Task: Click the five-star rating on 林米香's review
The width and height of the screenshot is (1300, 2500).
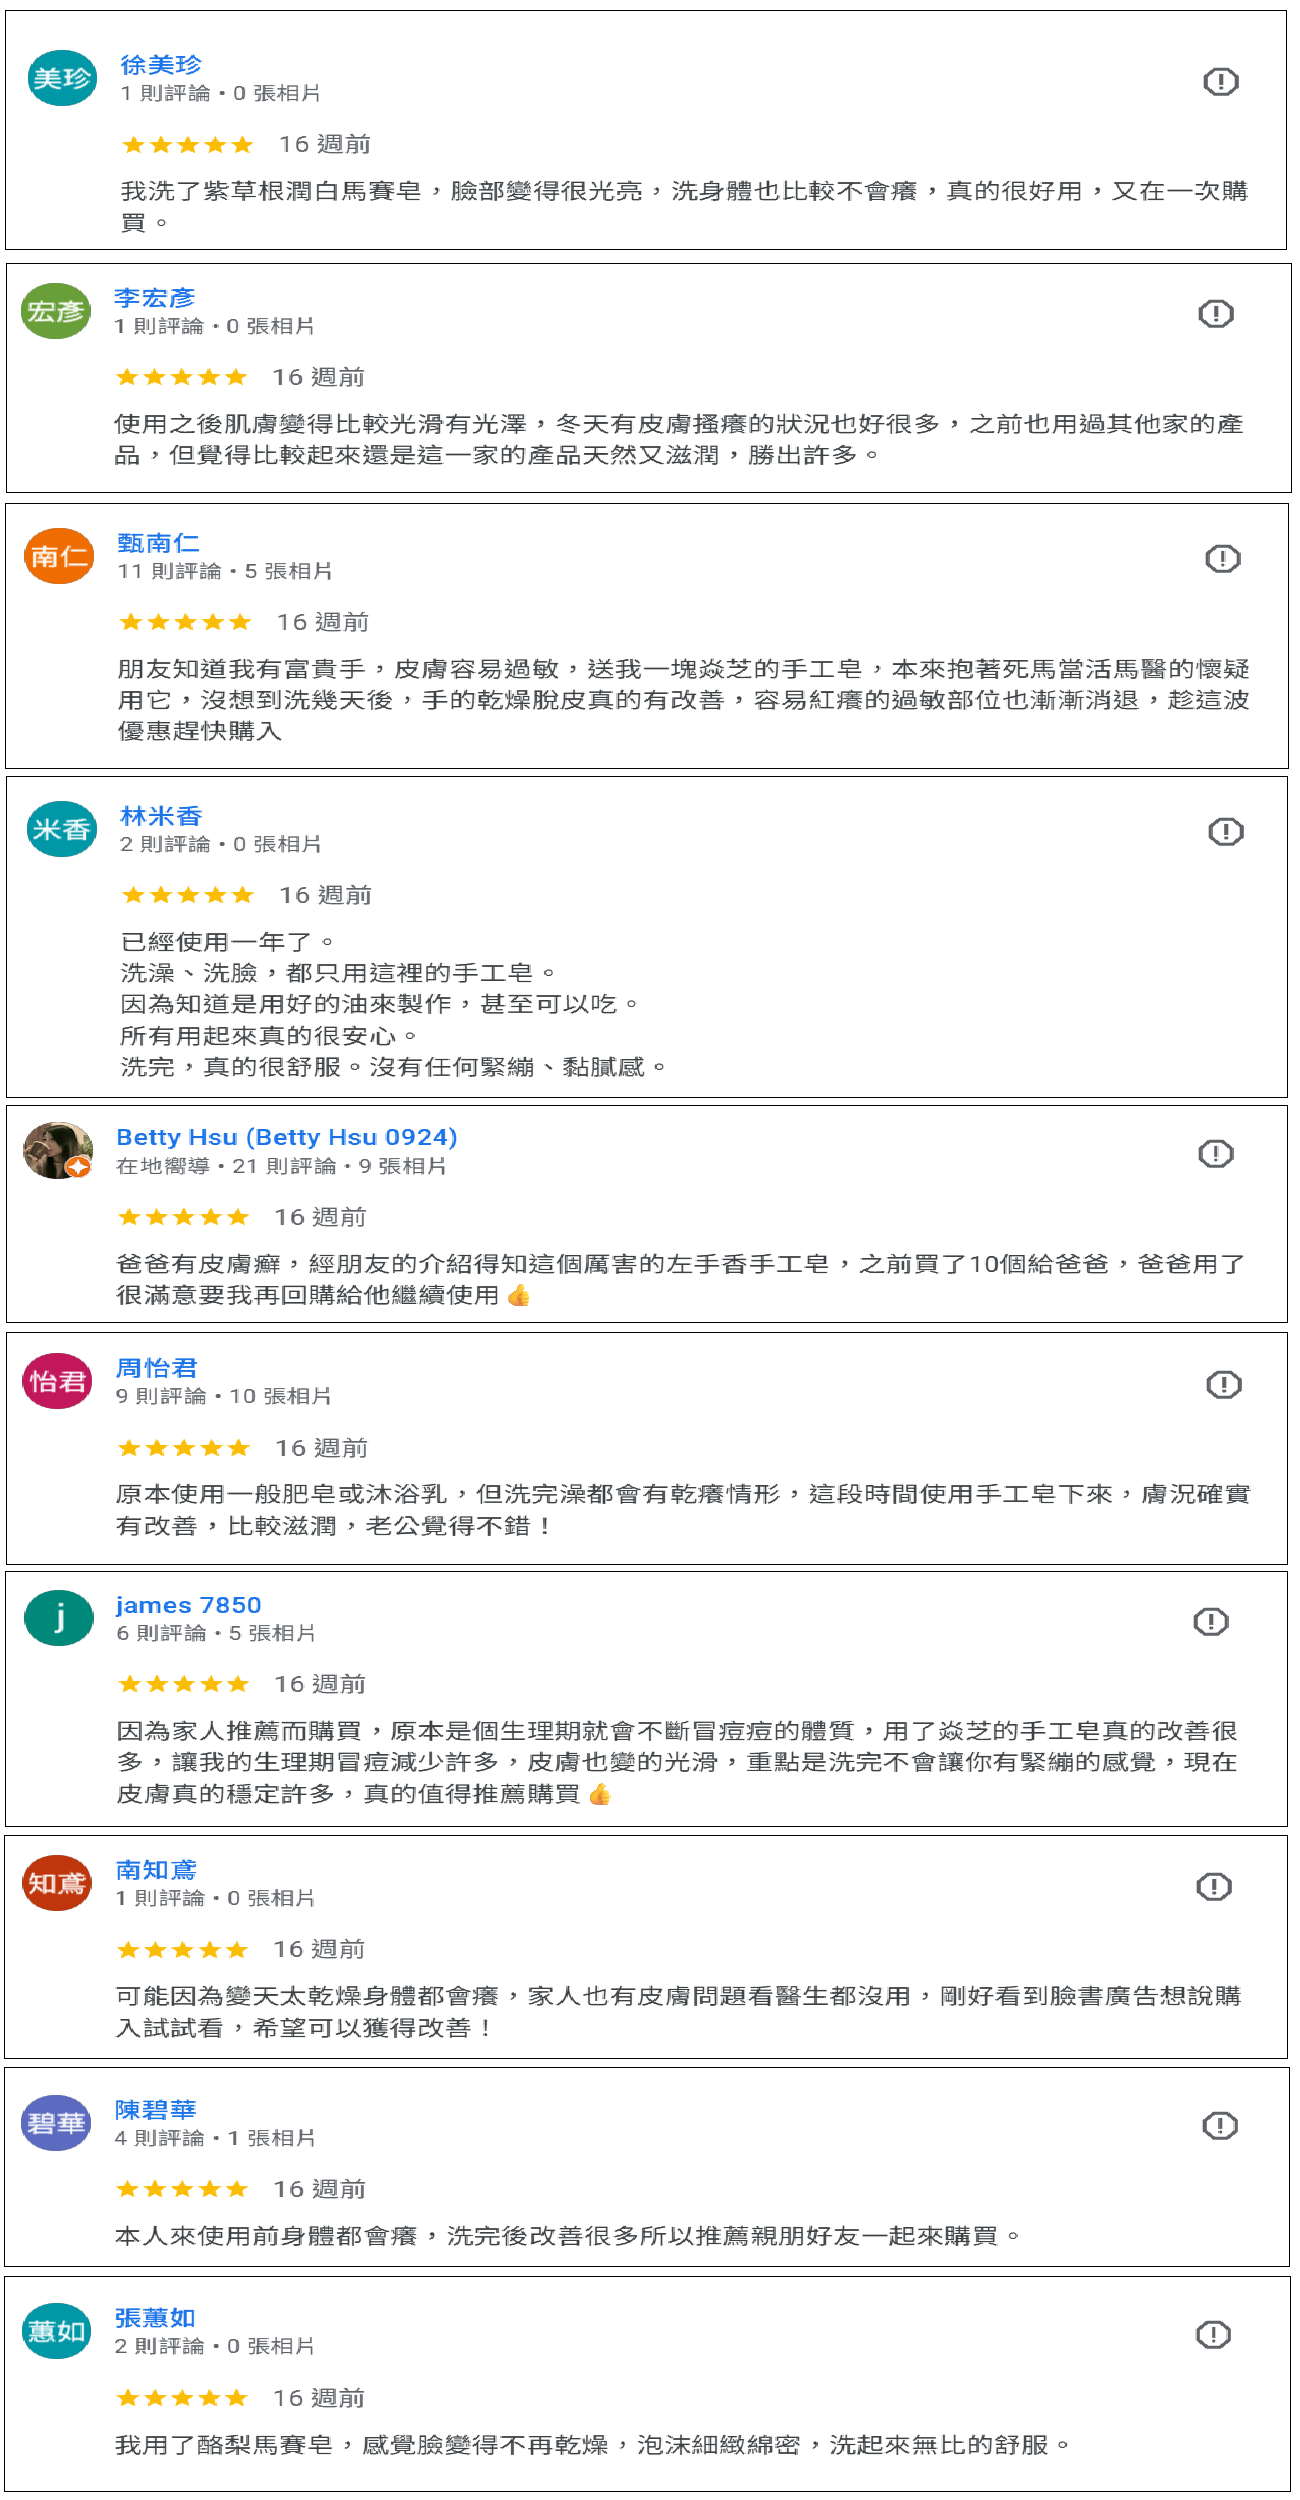Action: (x=187, y=895)
